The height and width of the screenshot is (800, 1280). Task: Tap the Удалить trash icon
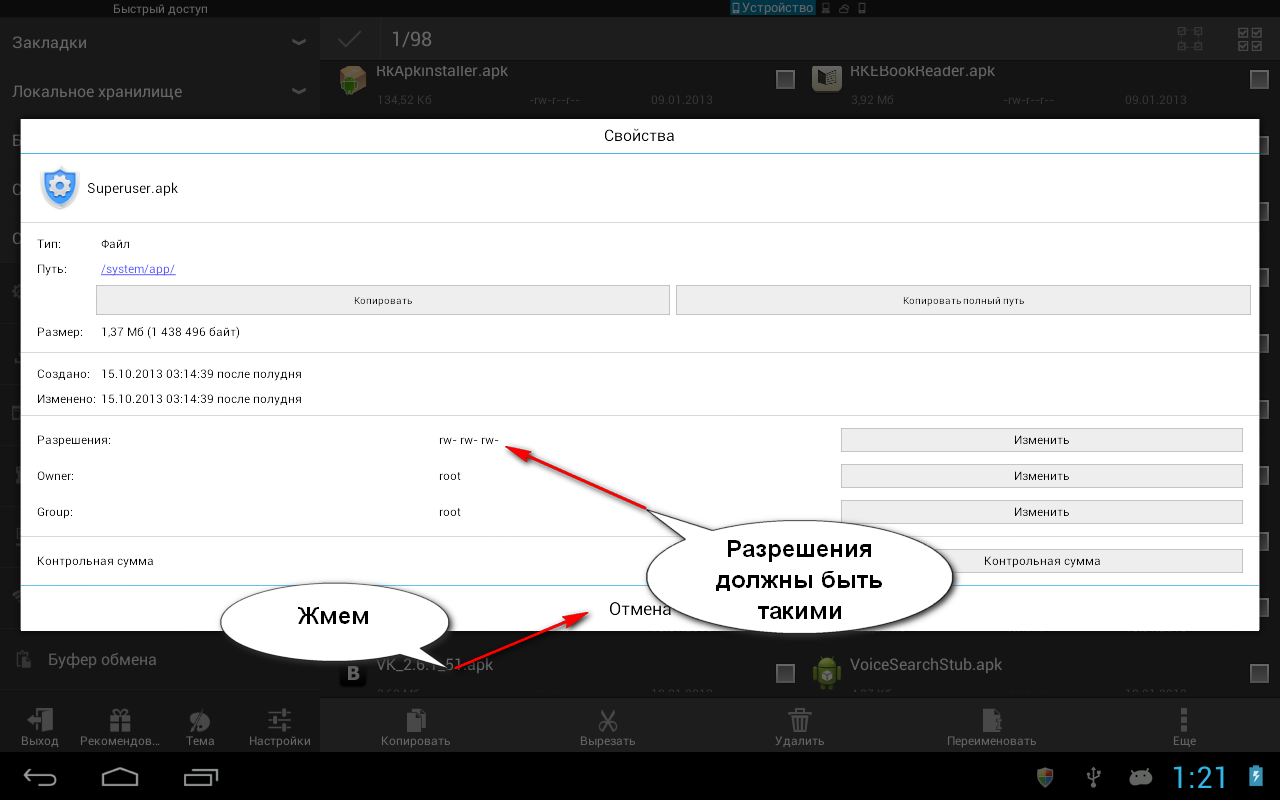(x=799, y=721)
